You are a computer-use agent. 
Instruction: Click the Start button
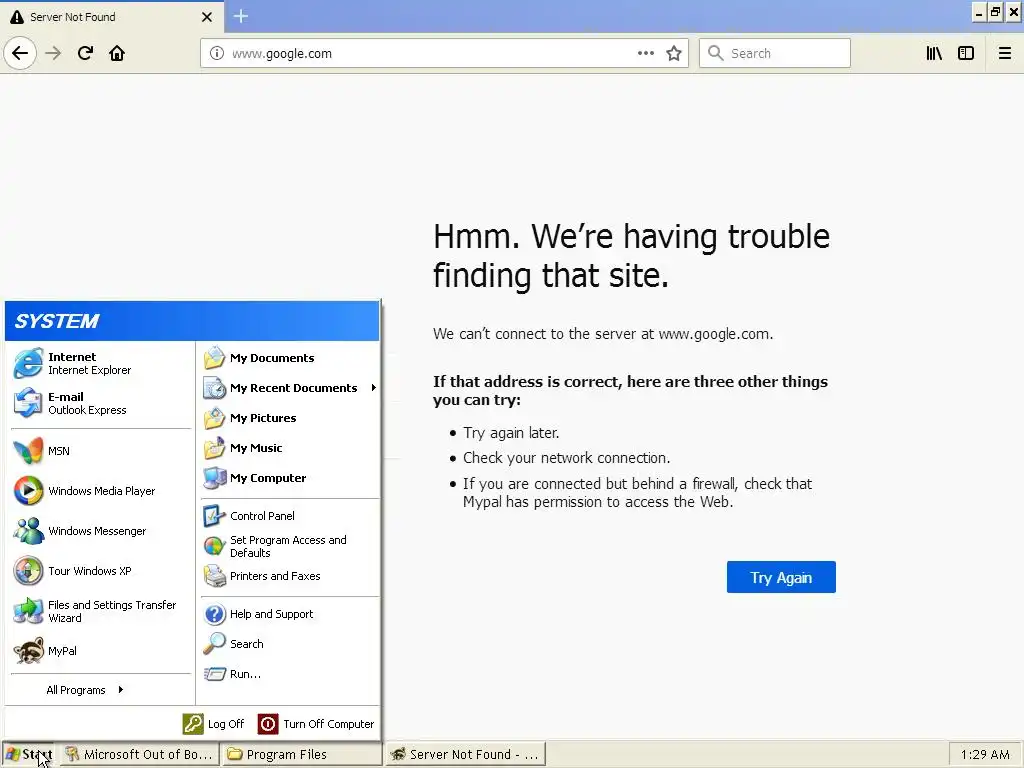point(29,754)
